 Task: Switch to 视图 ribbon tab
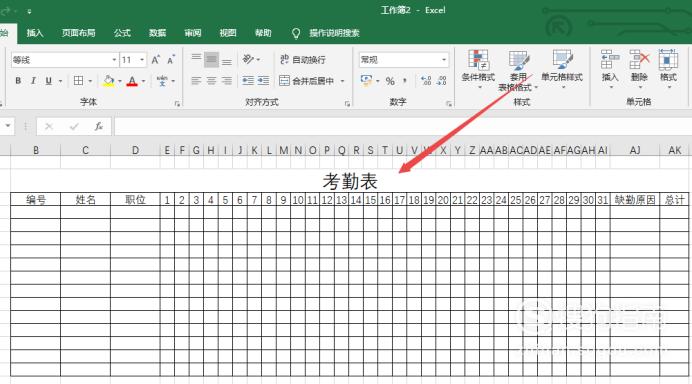tap(228, 33)
